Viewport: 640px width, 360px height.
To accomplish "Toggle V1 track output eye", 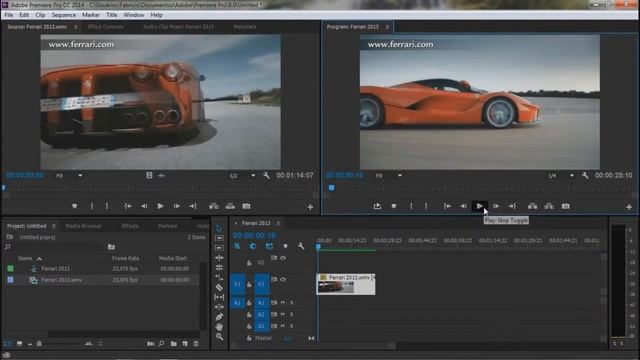I will (283, 280).
